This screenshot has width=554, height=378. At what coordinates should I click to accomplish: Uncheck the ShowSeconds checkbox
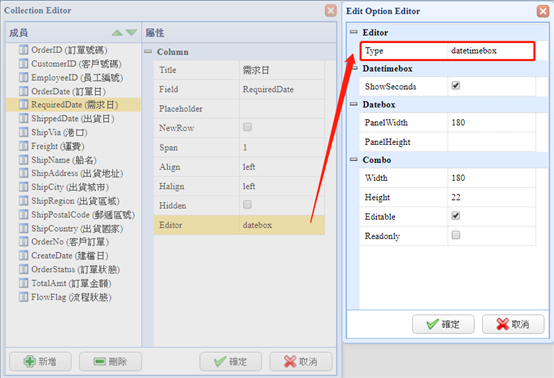tap(456, 85)
